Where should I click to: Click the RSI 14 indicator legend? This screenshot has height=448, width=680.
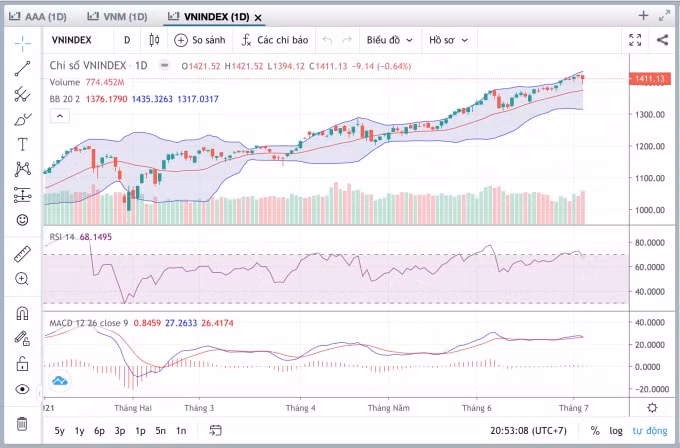62,237
